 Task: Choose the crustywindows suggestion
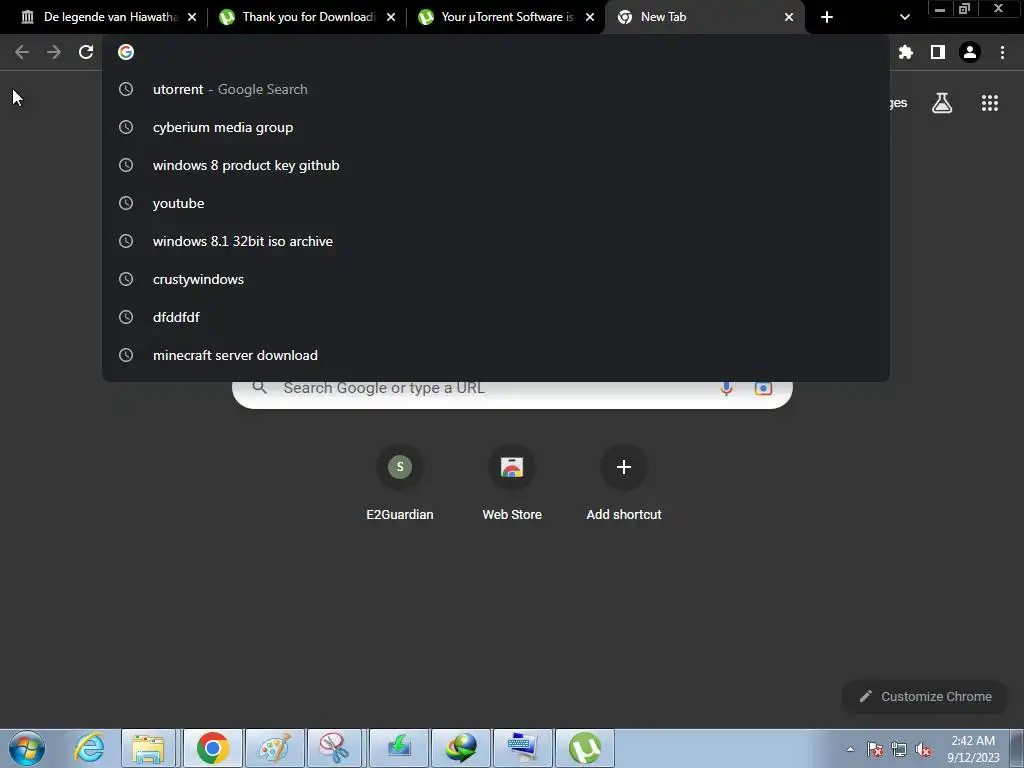click(x=496, y=279)
